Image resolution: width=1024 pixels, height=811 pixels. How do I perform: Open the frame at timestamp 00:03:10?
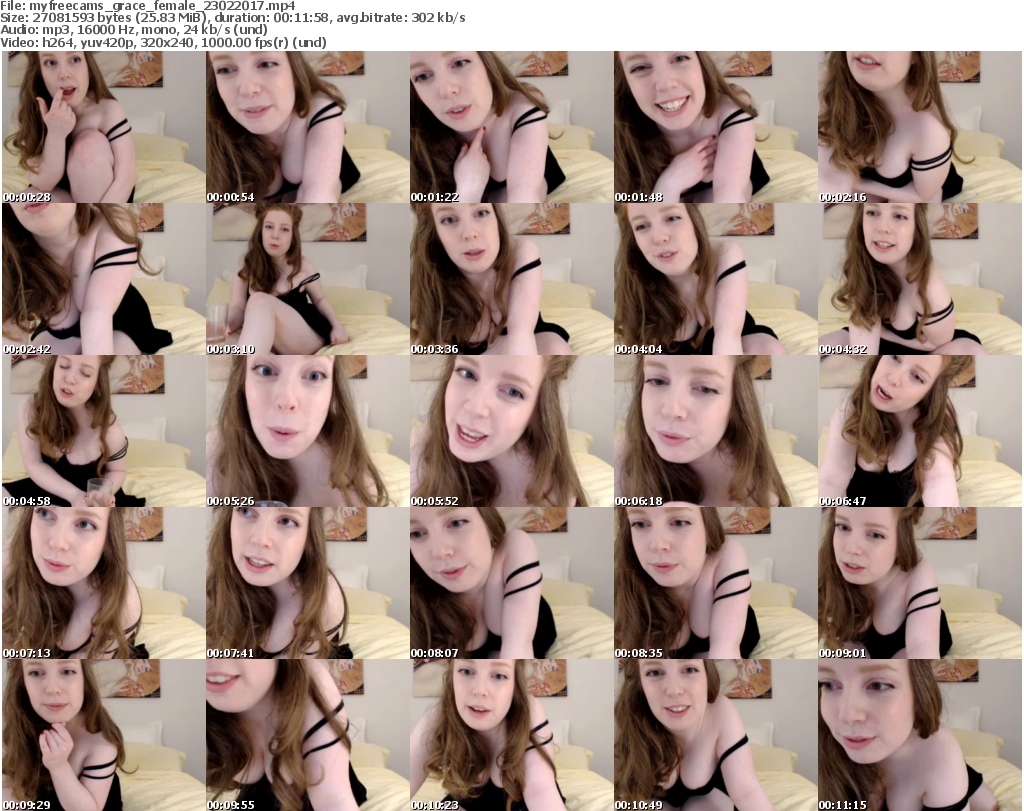click(308, 279)
